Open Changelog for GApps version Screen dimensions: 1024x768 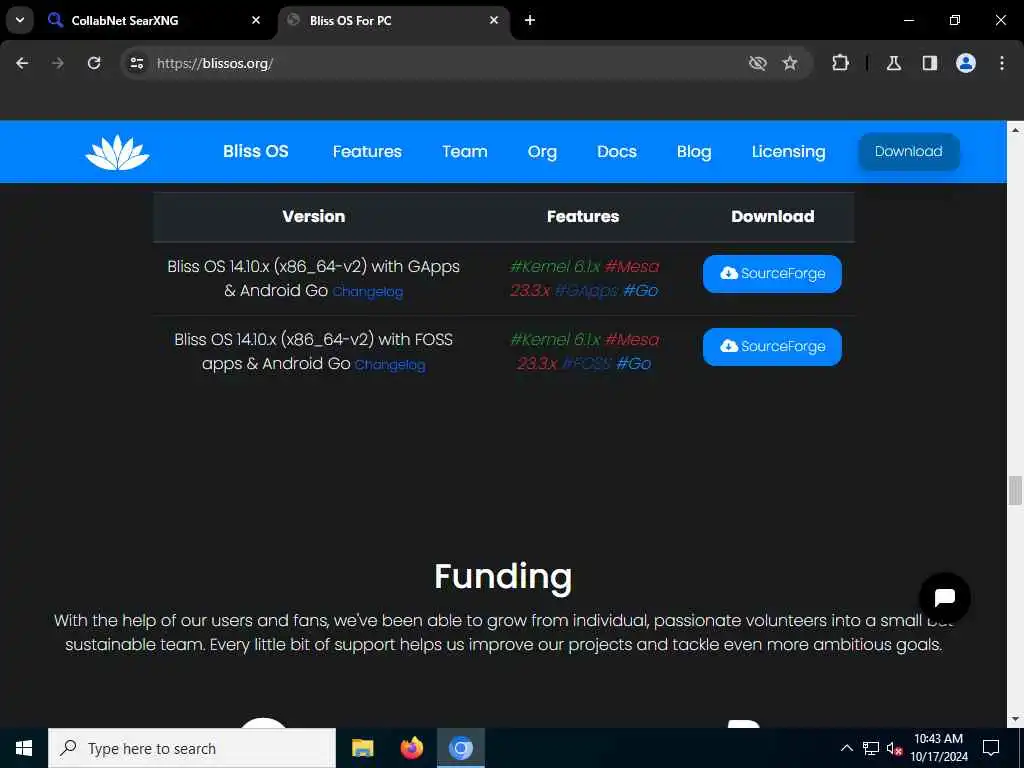click(368, 292)
